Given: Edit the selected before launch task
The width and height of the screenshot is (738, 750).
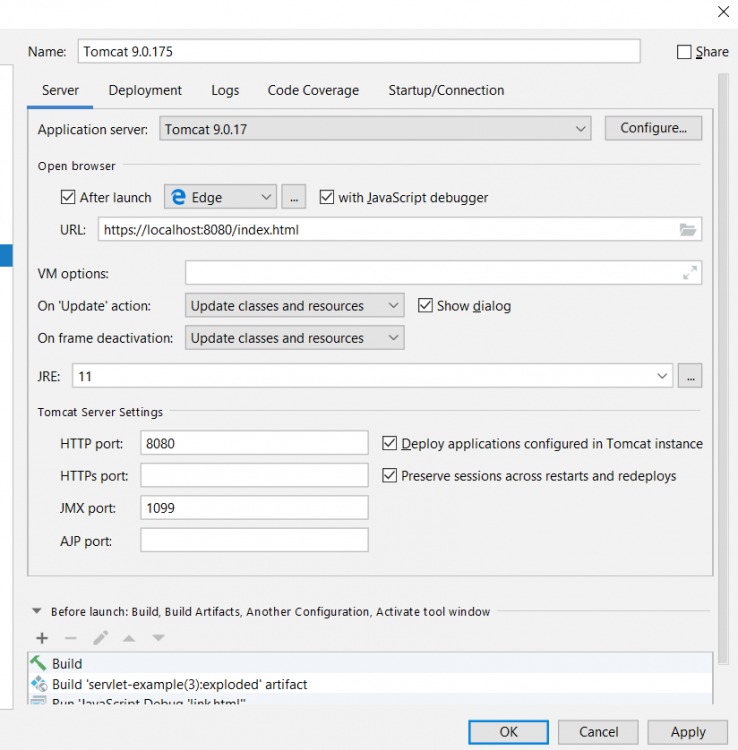Looking at the screenshot, I should point(100,638).
